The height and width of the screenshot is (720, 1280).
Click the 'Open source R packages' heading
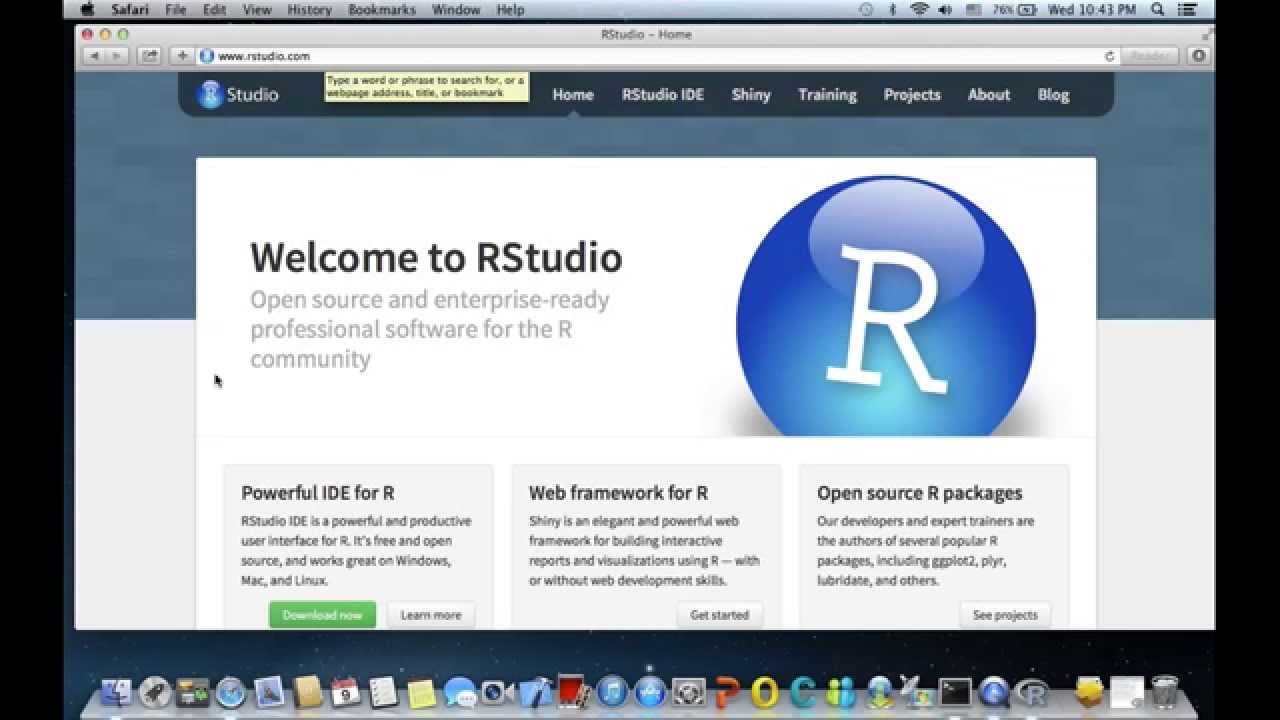point(919,493)
